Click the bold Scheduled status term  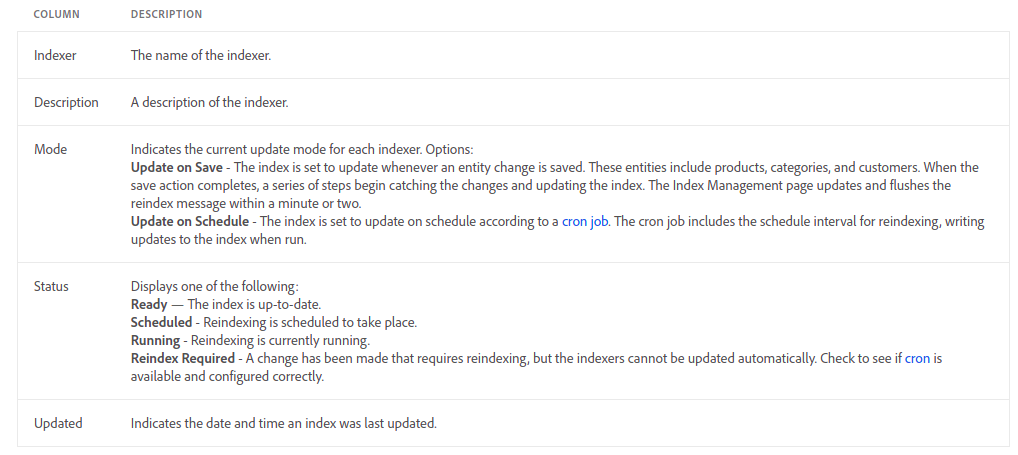click(161, 323)
